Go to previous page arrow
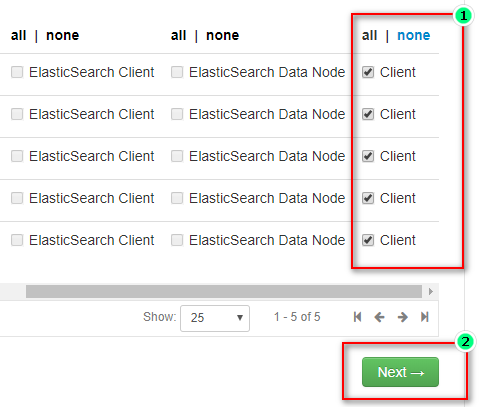The height and width of the screenshot is (407, 483). tap(379, 317)
